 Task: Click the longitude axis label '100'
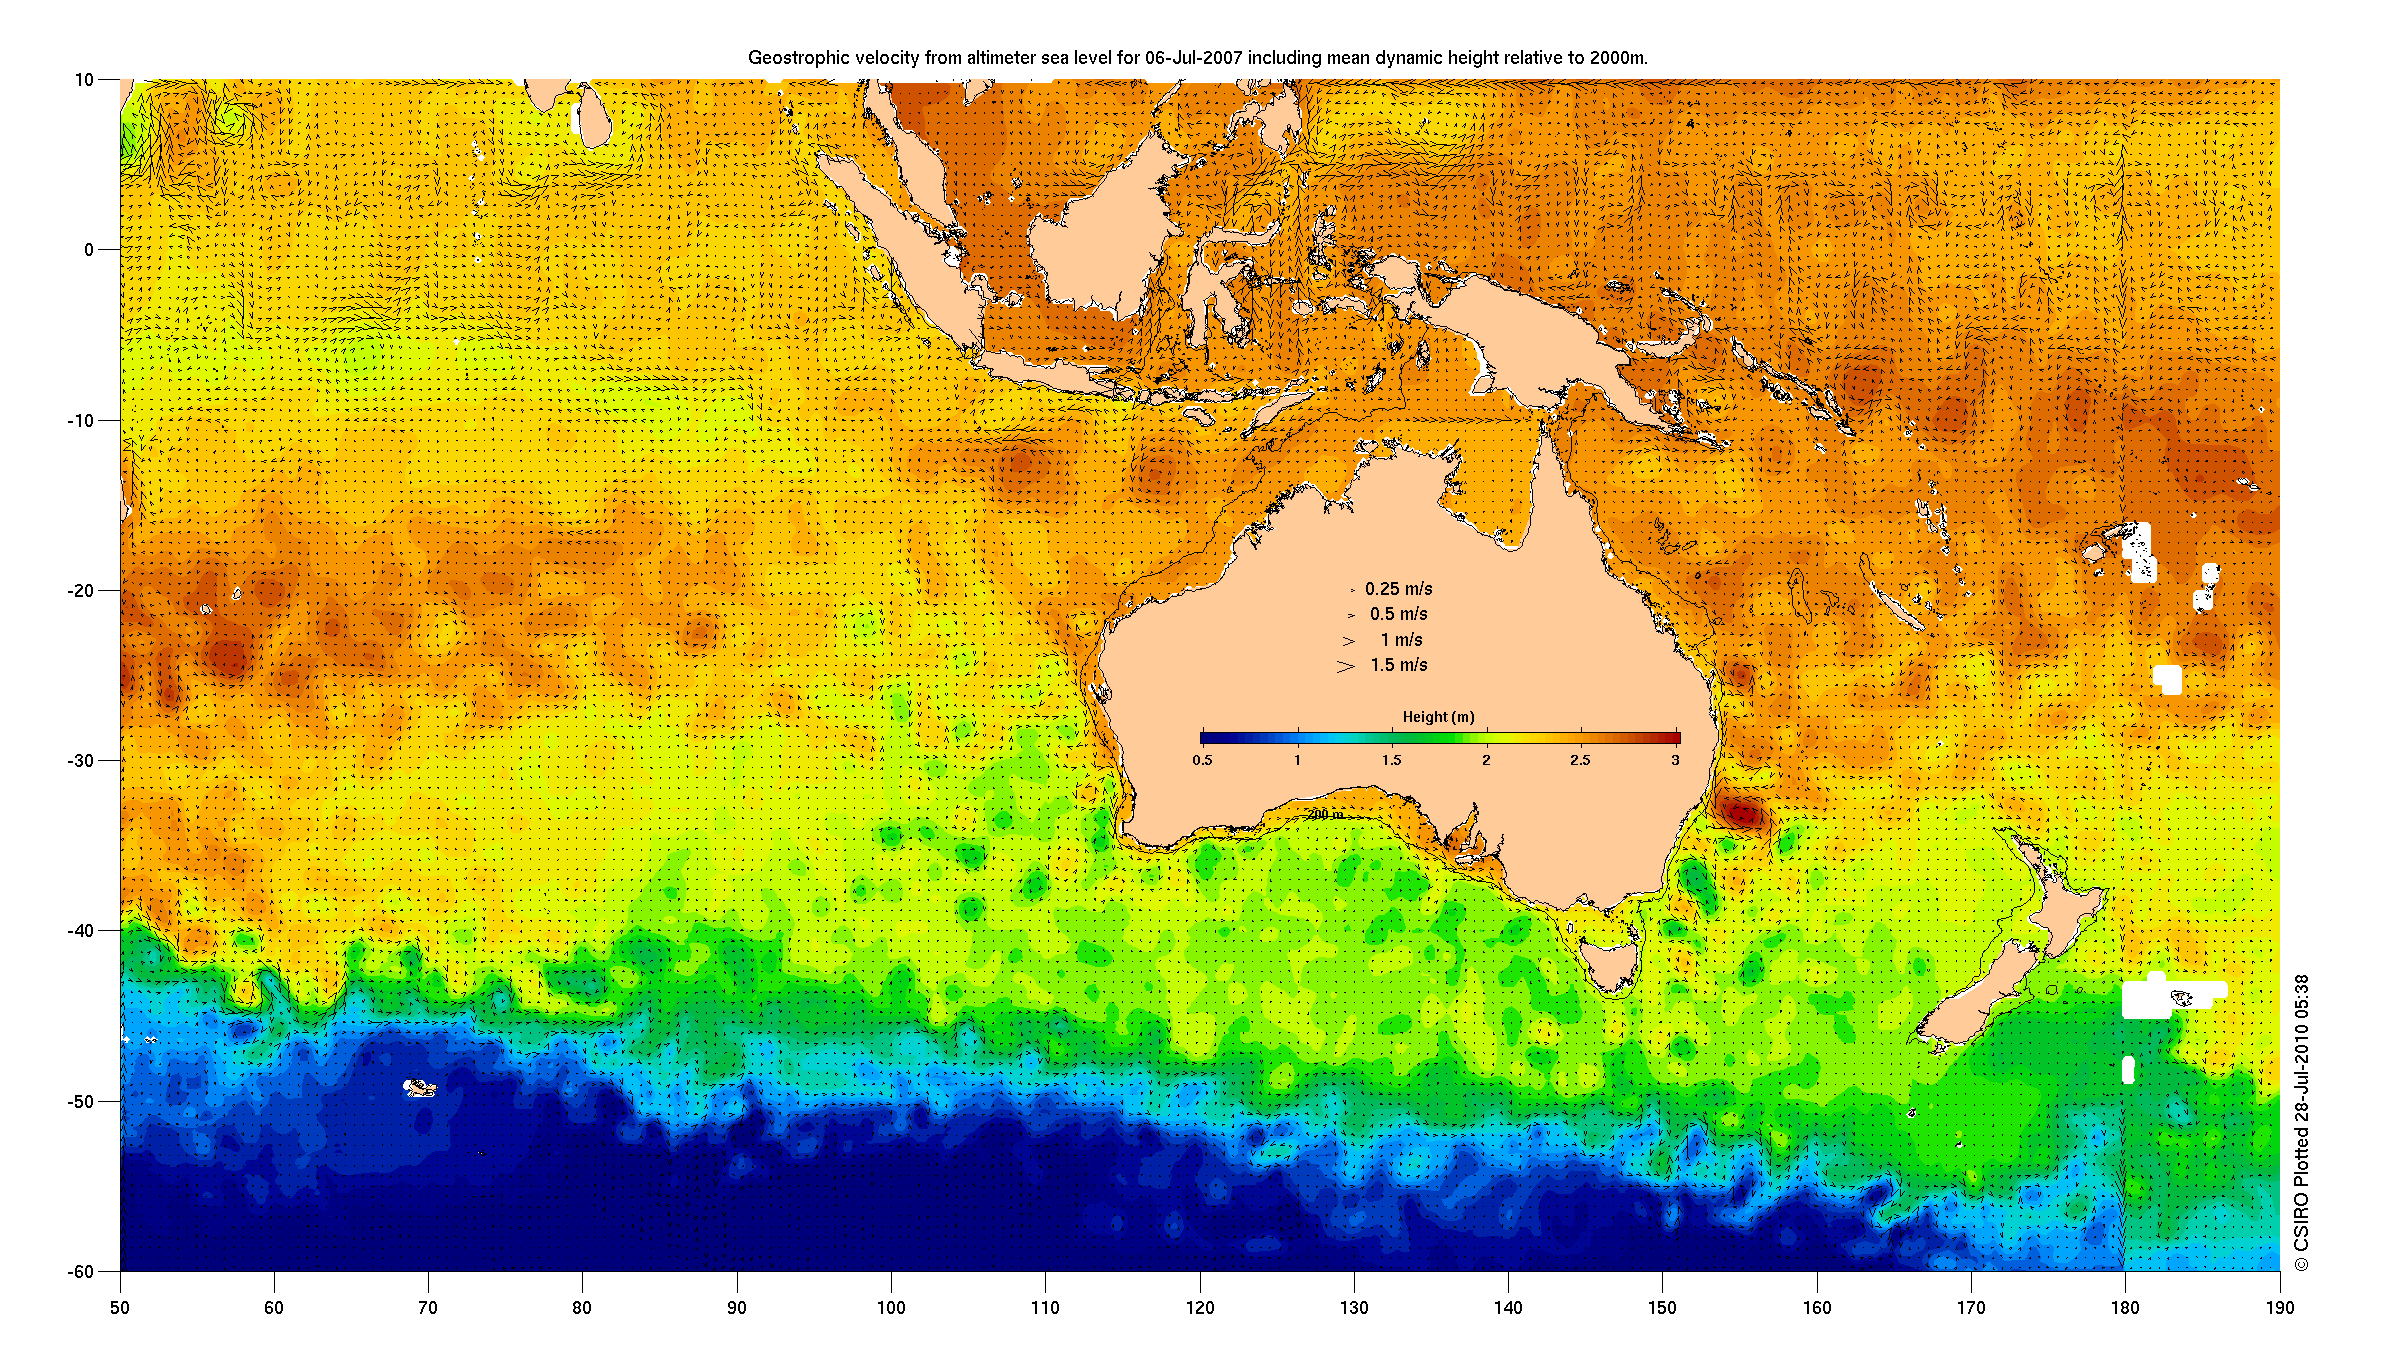click(x=890, y=1307)
